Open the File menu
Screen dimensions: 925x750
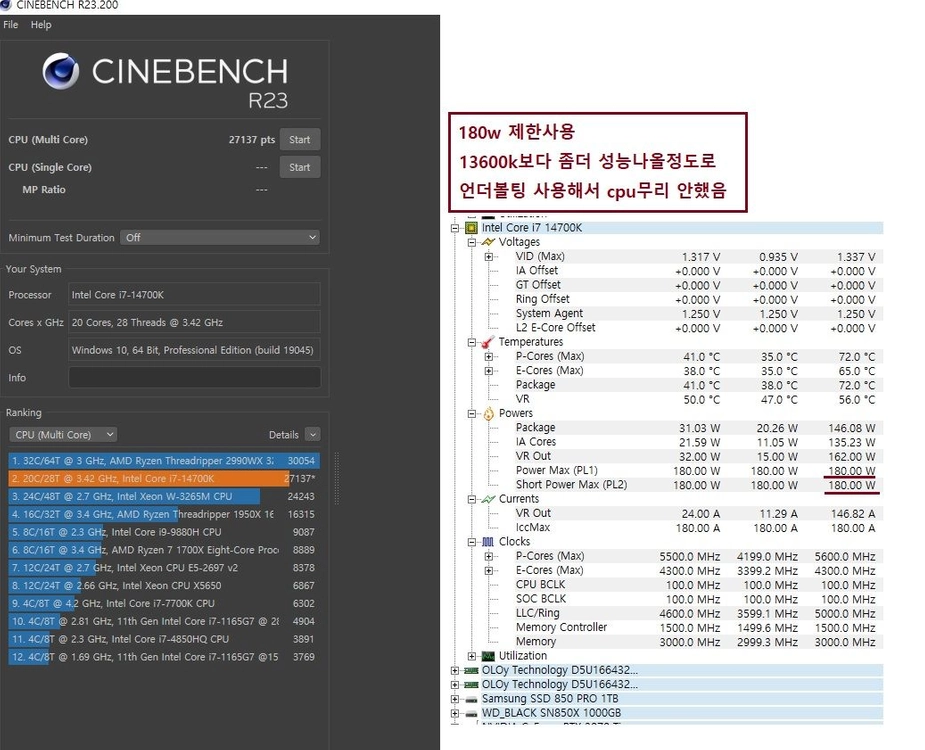(x=11, y=25)
